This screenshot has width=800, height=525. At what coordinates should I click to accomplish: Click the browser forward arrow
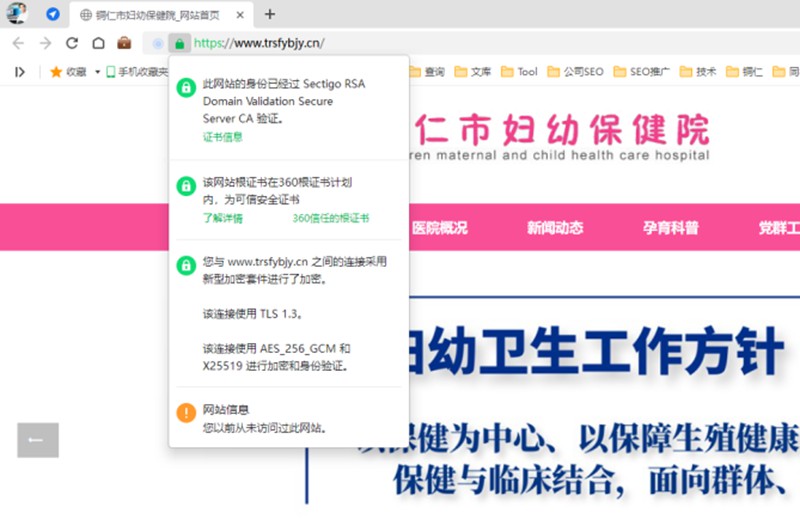pyautogui.click(x=45, y=43)
